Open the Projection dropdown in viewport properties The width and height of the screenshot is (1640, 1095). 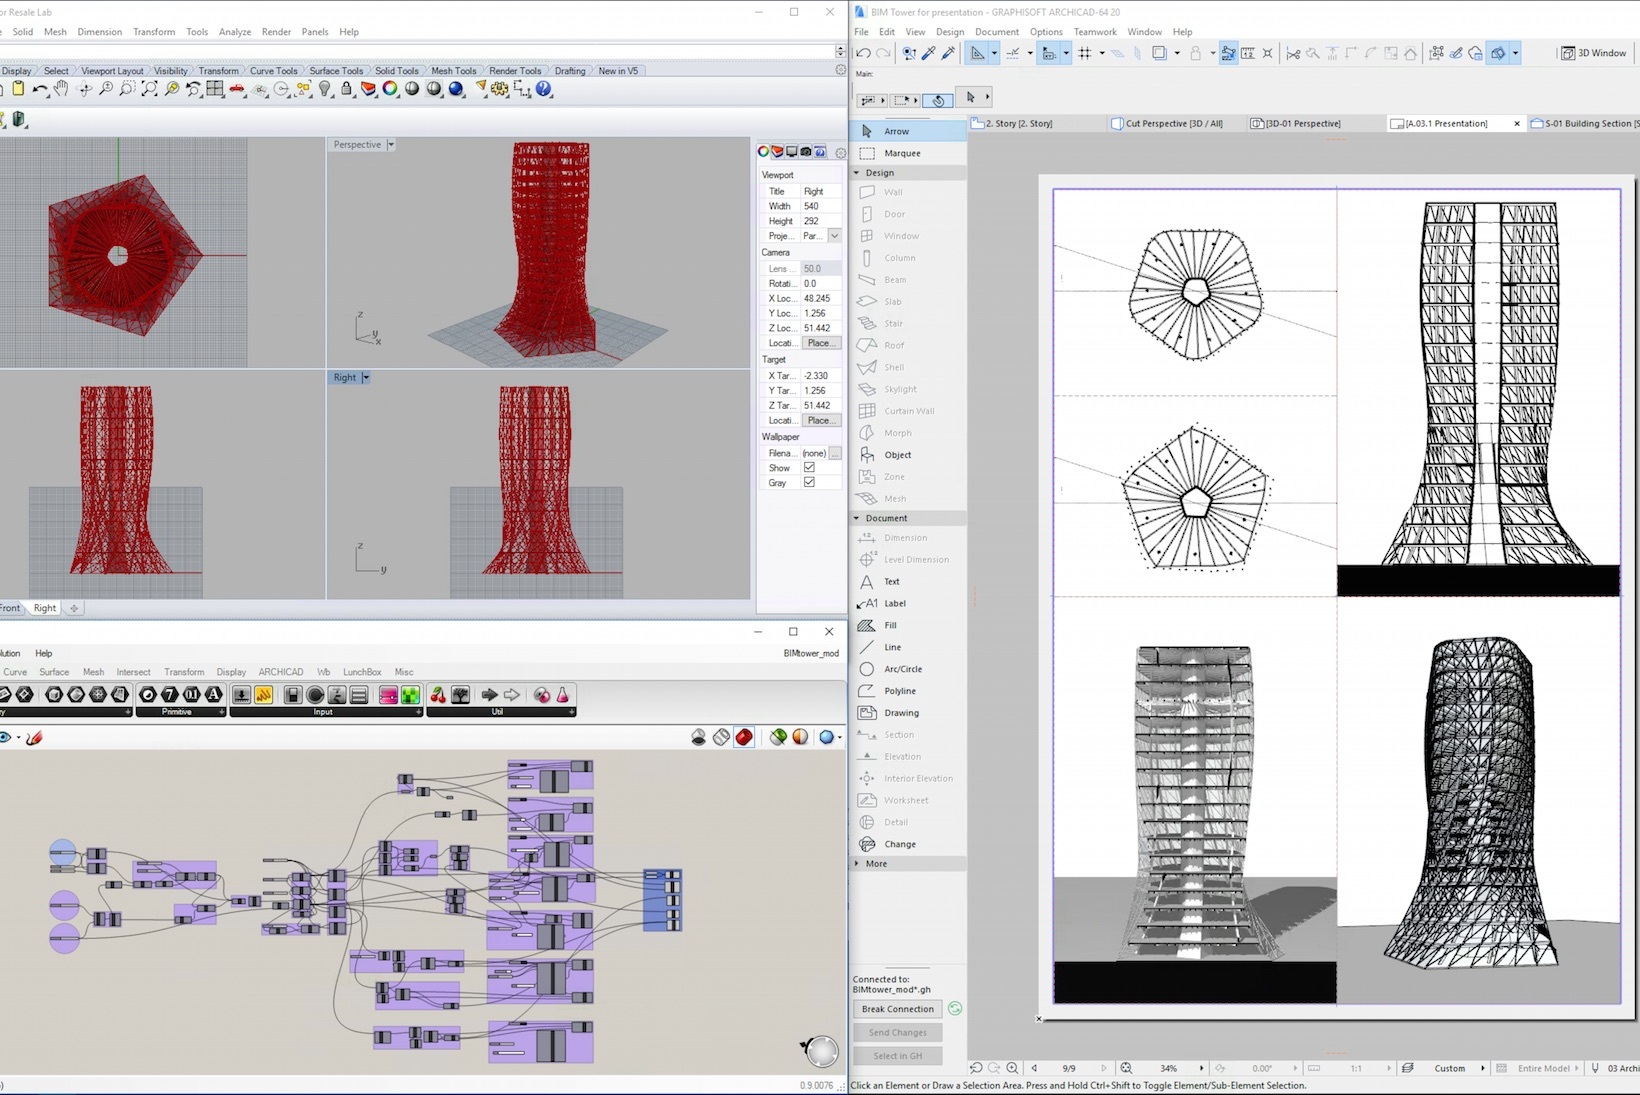coord(834,236)
